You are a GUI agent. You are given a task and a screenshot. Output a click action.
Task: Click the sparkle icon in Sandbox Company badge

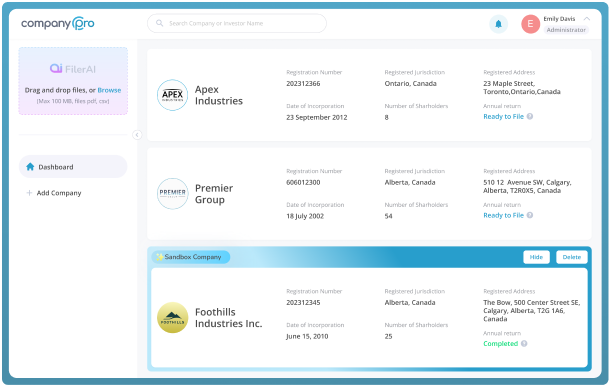pyautogui.click(x=159, y=257)
